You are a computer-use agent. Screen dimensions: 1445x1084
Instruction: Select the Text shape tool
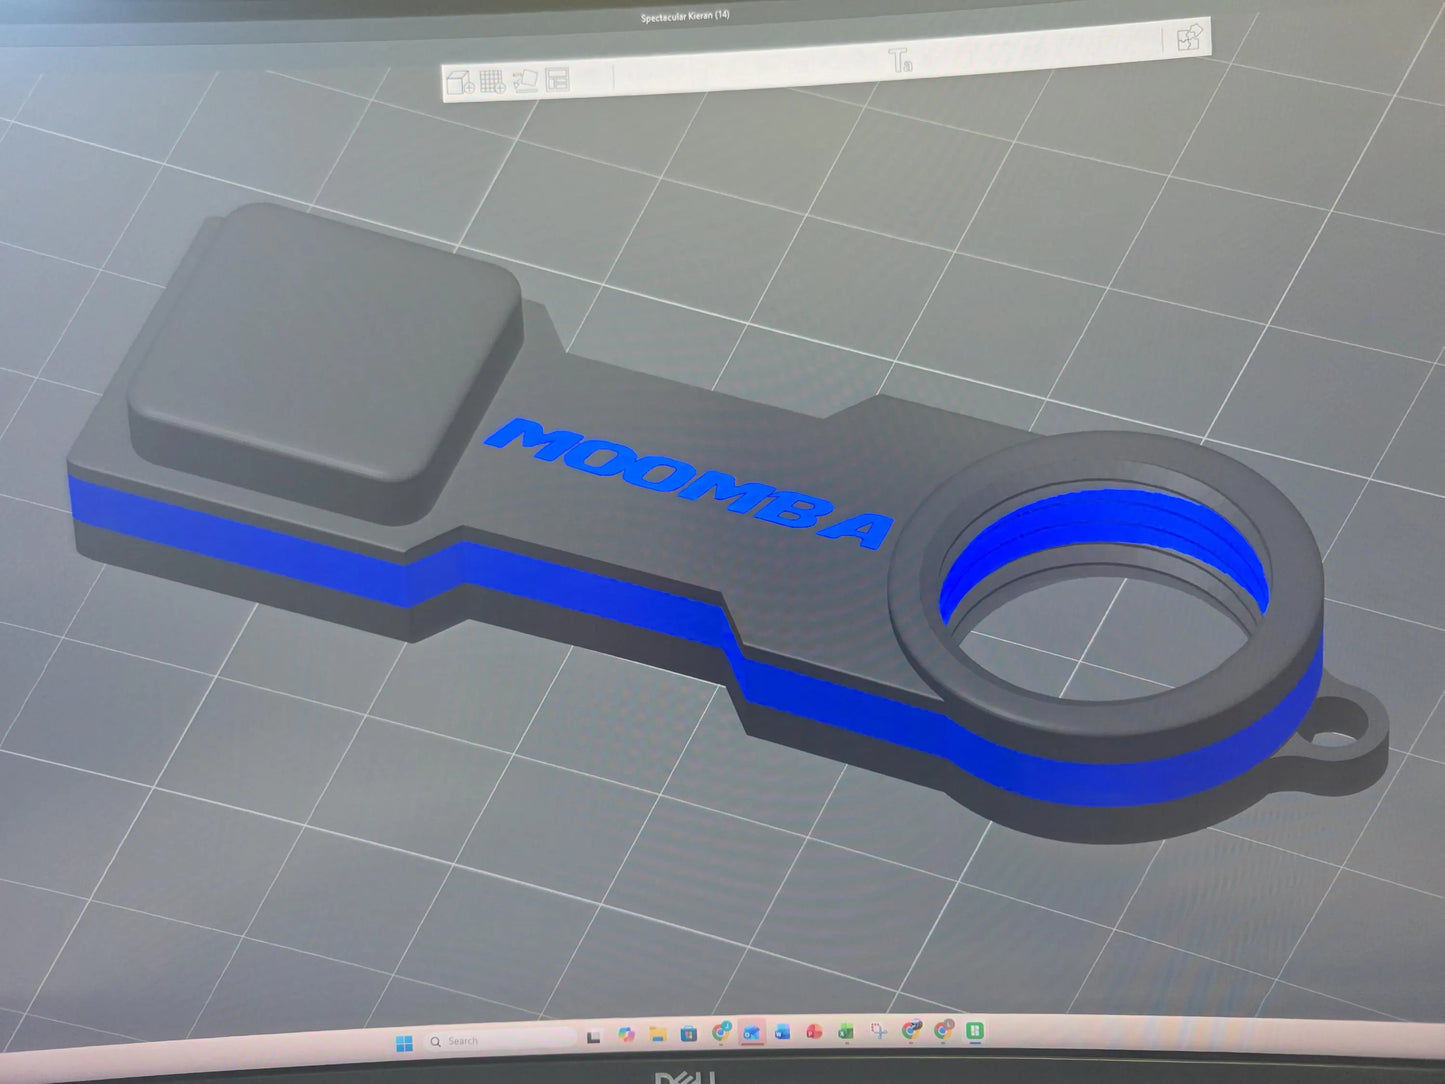(900, 61)
